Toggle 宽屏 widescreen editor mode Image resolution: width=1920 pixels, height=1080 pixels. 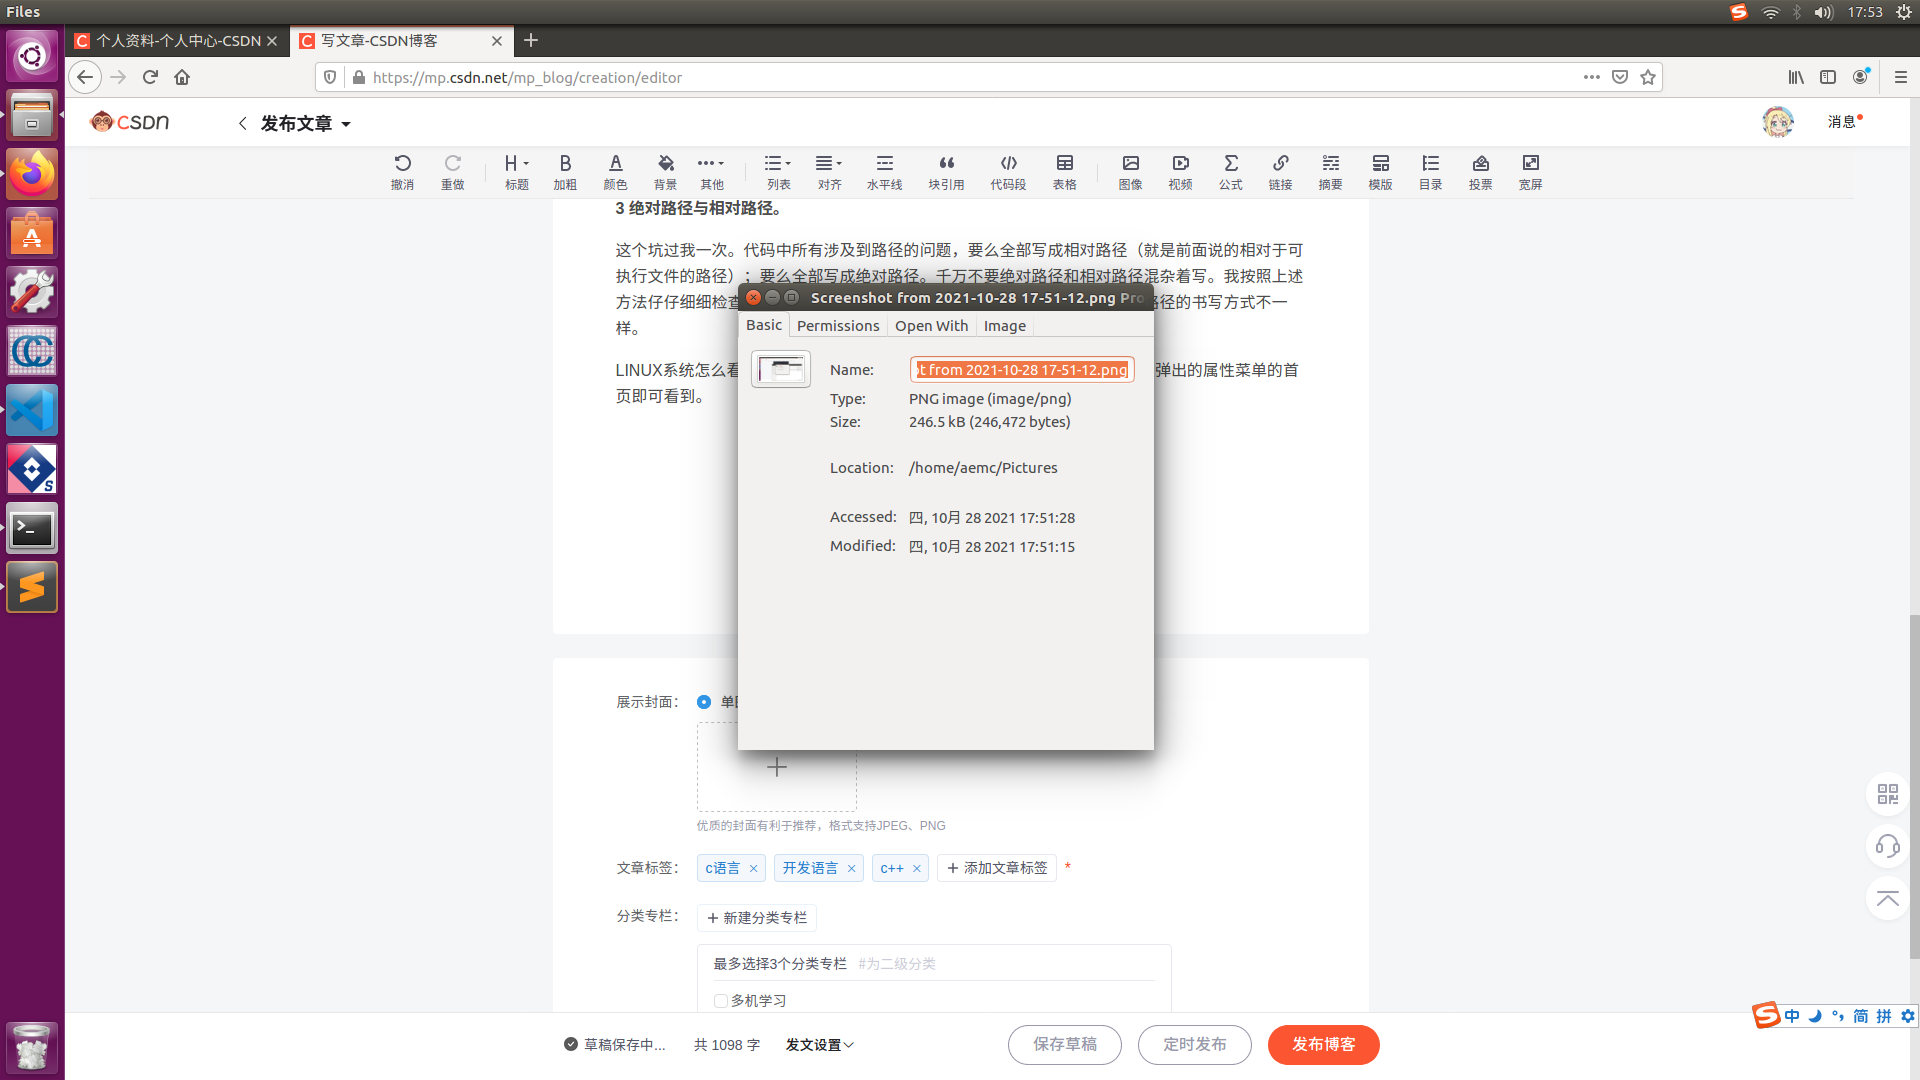(1530, 171)
